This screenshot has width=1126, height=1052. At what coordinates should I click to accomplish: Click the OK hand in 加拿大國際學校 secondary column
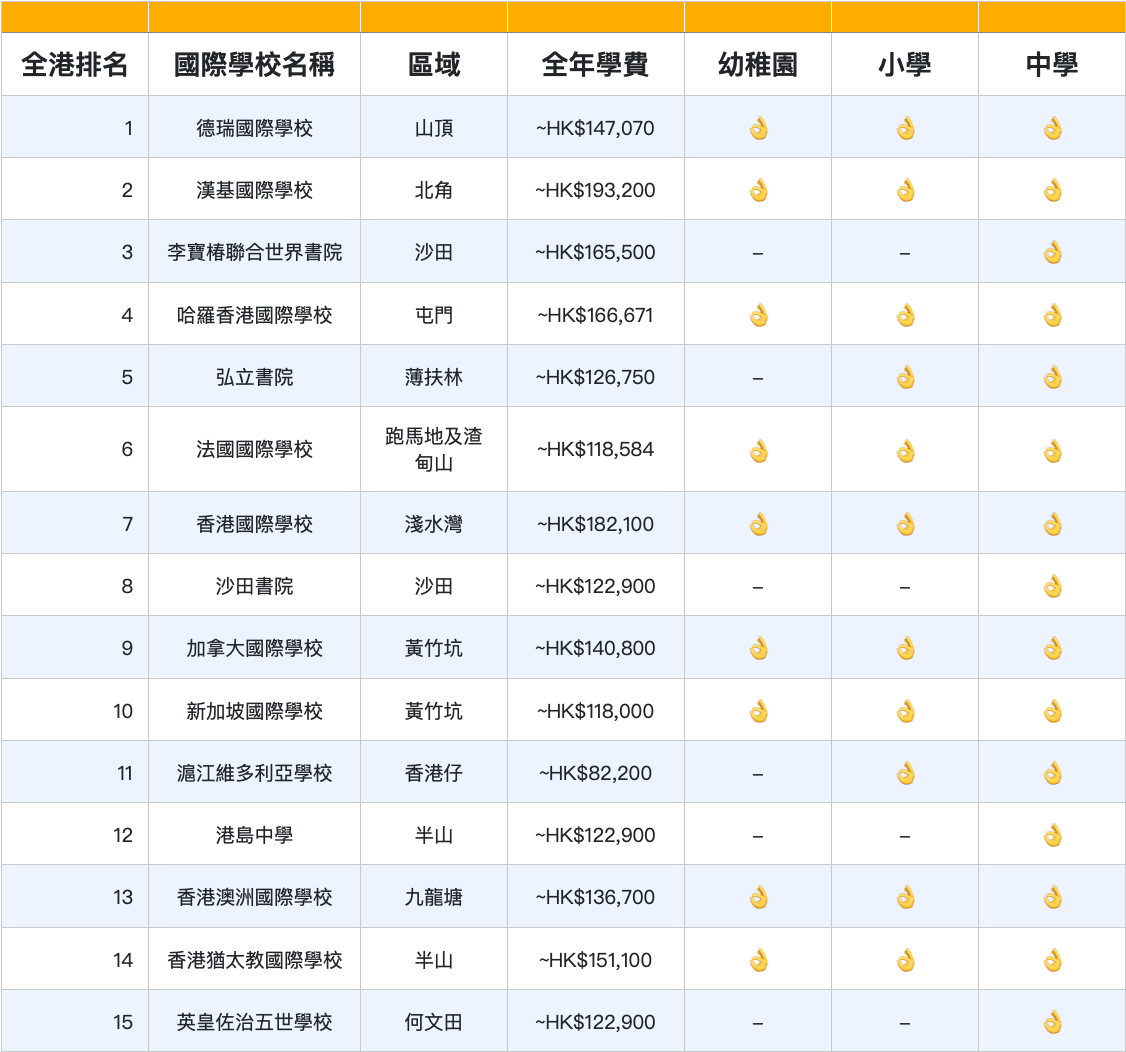coord(1053,649)
